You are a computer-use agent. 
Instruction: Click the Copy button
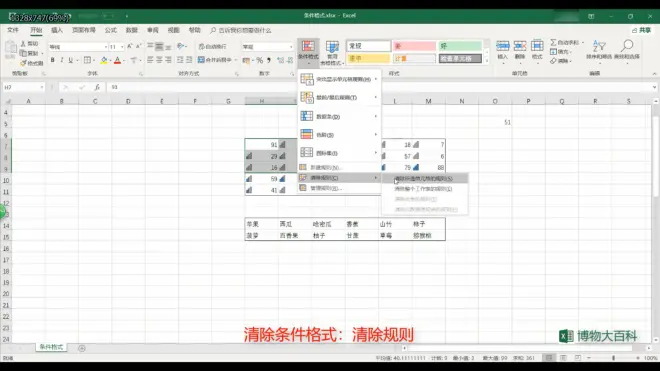[x=29, y=53]
